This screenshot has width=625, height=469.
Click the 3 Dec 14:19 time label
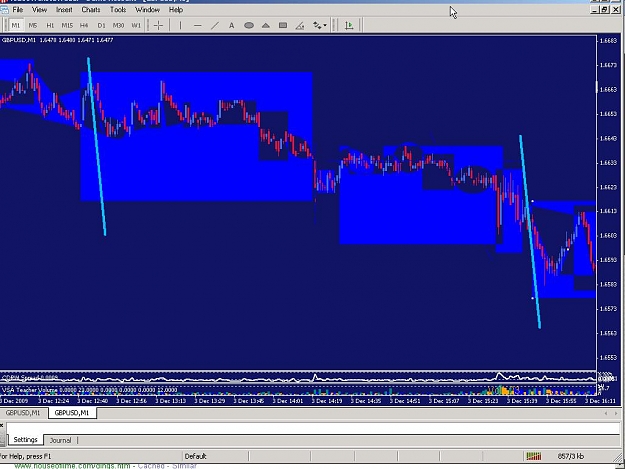click(327, 401)
